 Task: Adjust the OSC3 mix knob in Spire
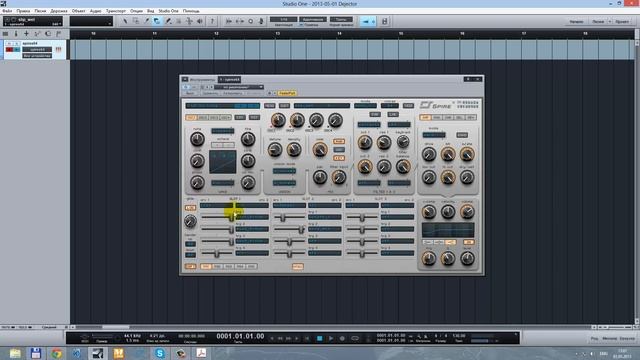pos(316,120)
